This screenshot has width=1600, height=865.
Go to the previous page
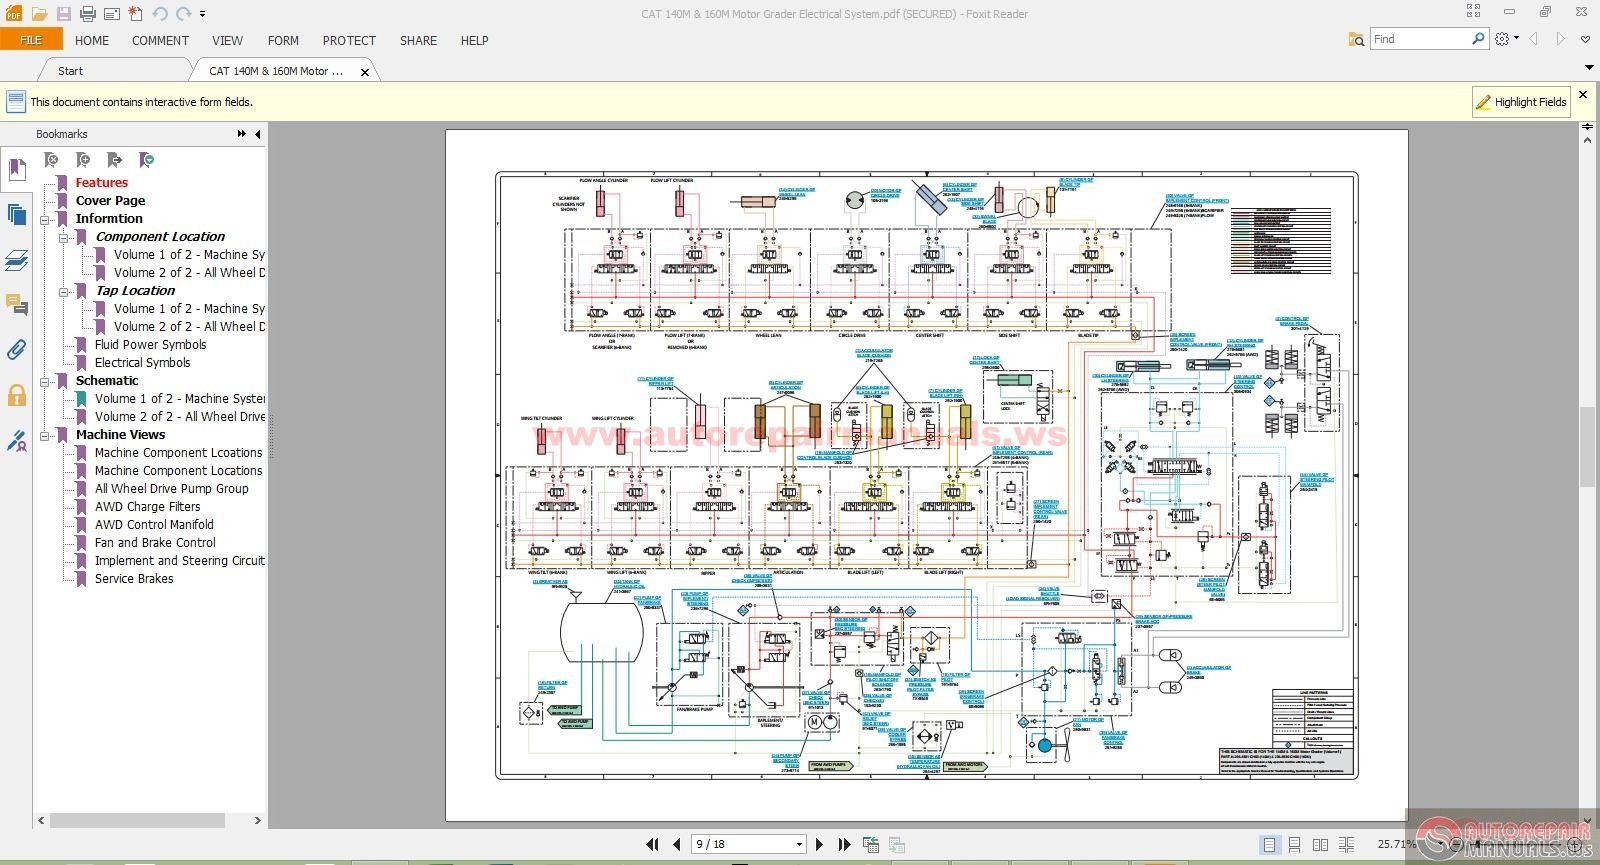[677, 844]
